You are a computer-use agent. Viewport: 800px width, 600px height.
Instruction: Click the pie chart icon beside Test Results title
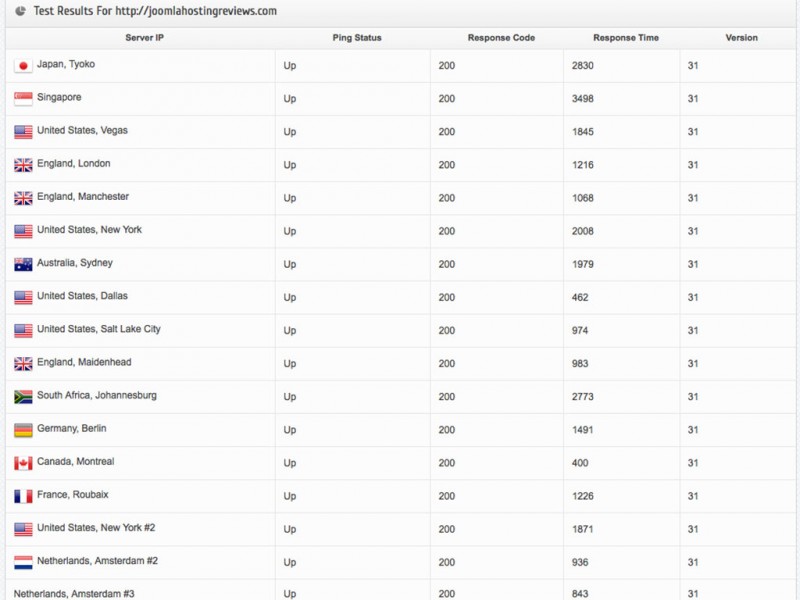pyautogui.click(x=20, y=11)
